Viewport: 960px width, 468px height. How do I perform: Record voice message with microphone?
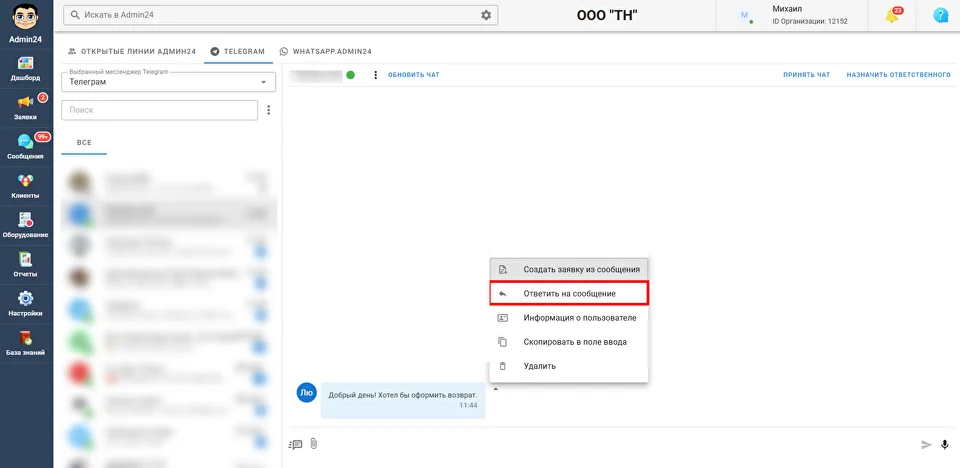tap(945, 445)
